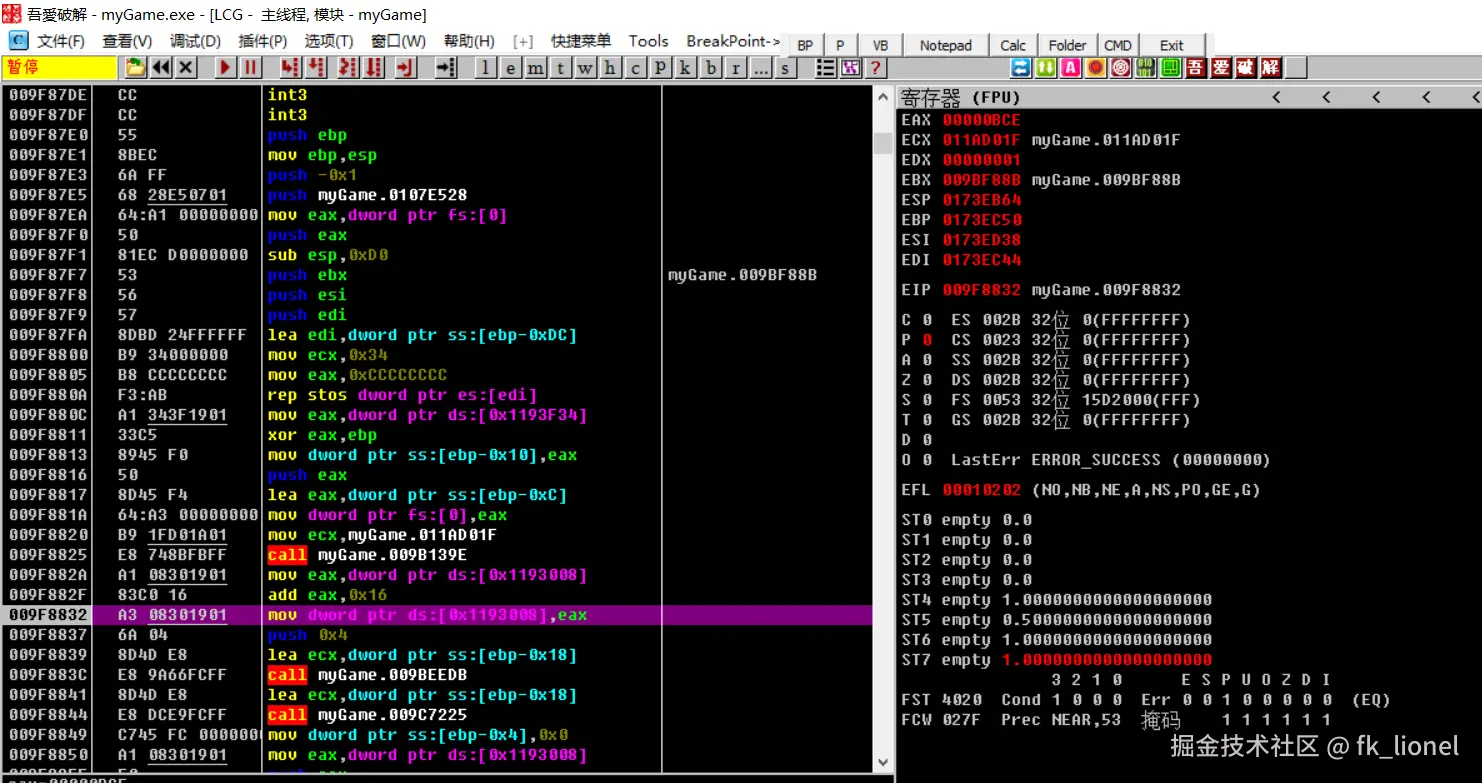The height and width of the screenshot is (783, 1482).
Task: Show References with the 'r' button
Action: tap(736, 67)
